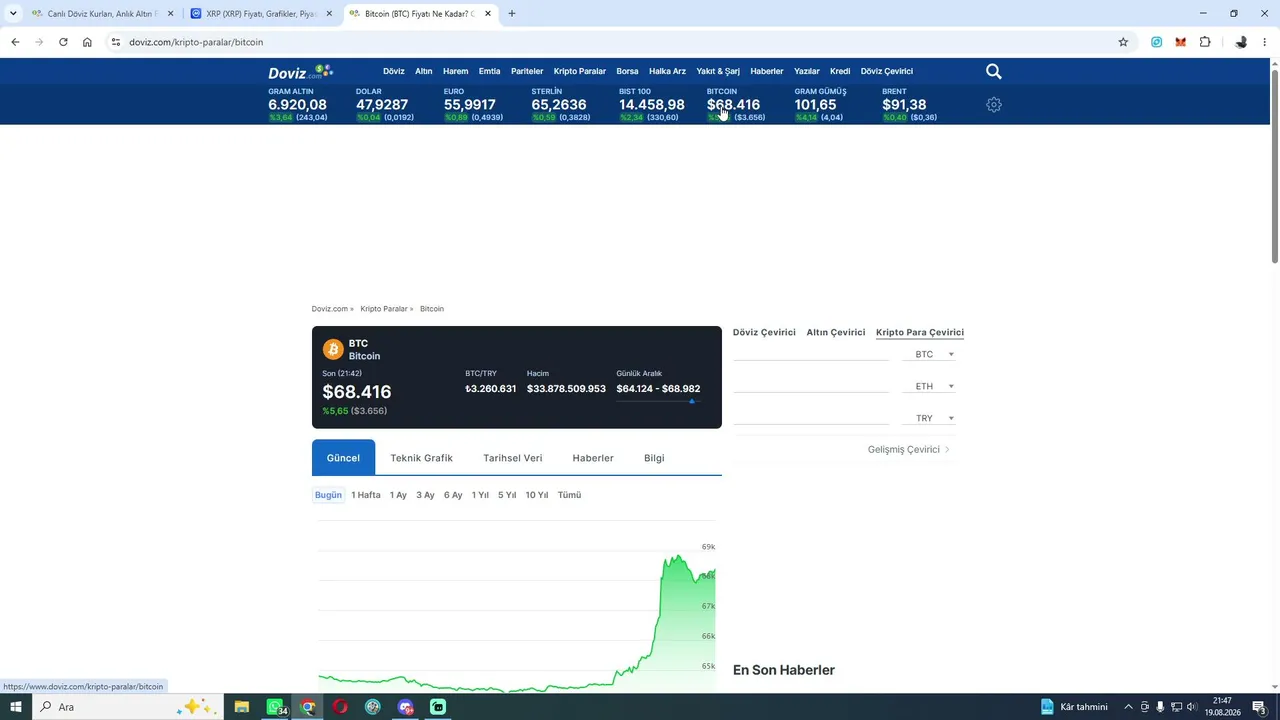Viewport: 1280px width, 720px height.
Task: Bookmark this page with star icon
Action: [x=1123, y=42]
